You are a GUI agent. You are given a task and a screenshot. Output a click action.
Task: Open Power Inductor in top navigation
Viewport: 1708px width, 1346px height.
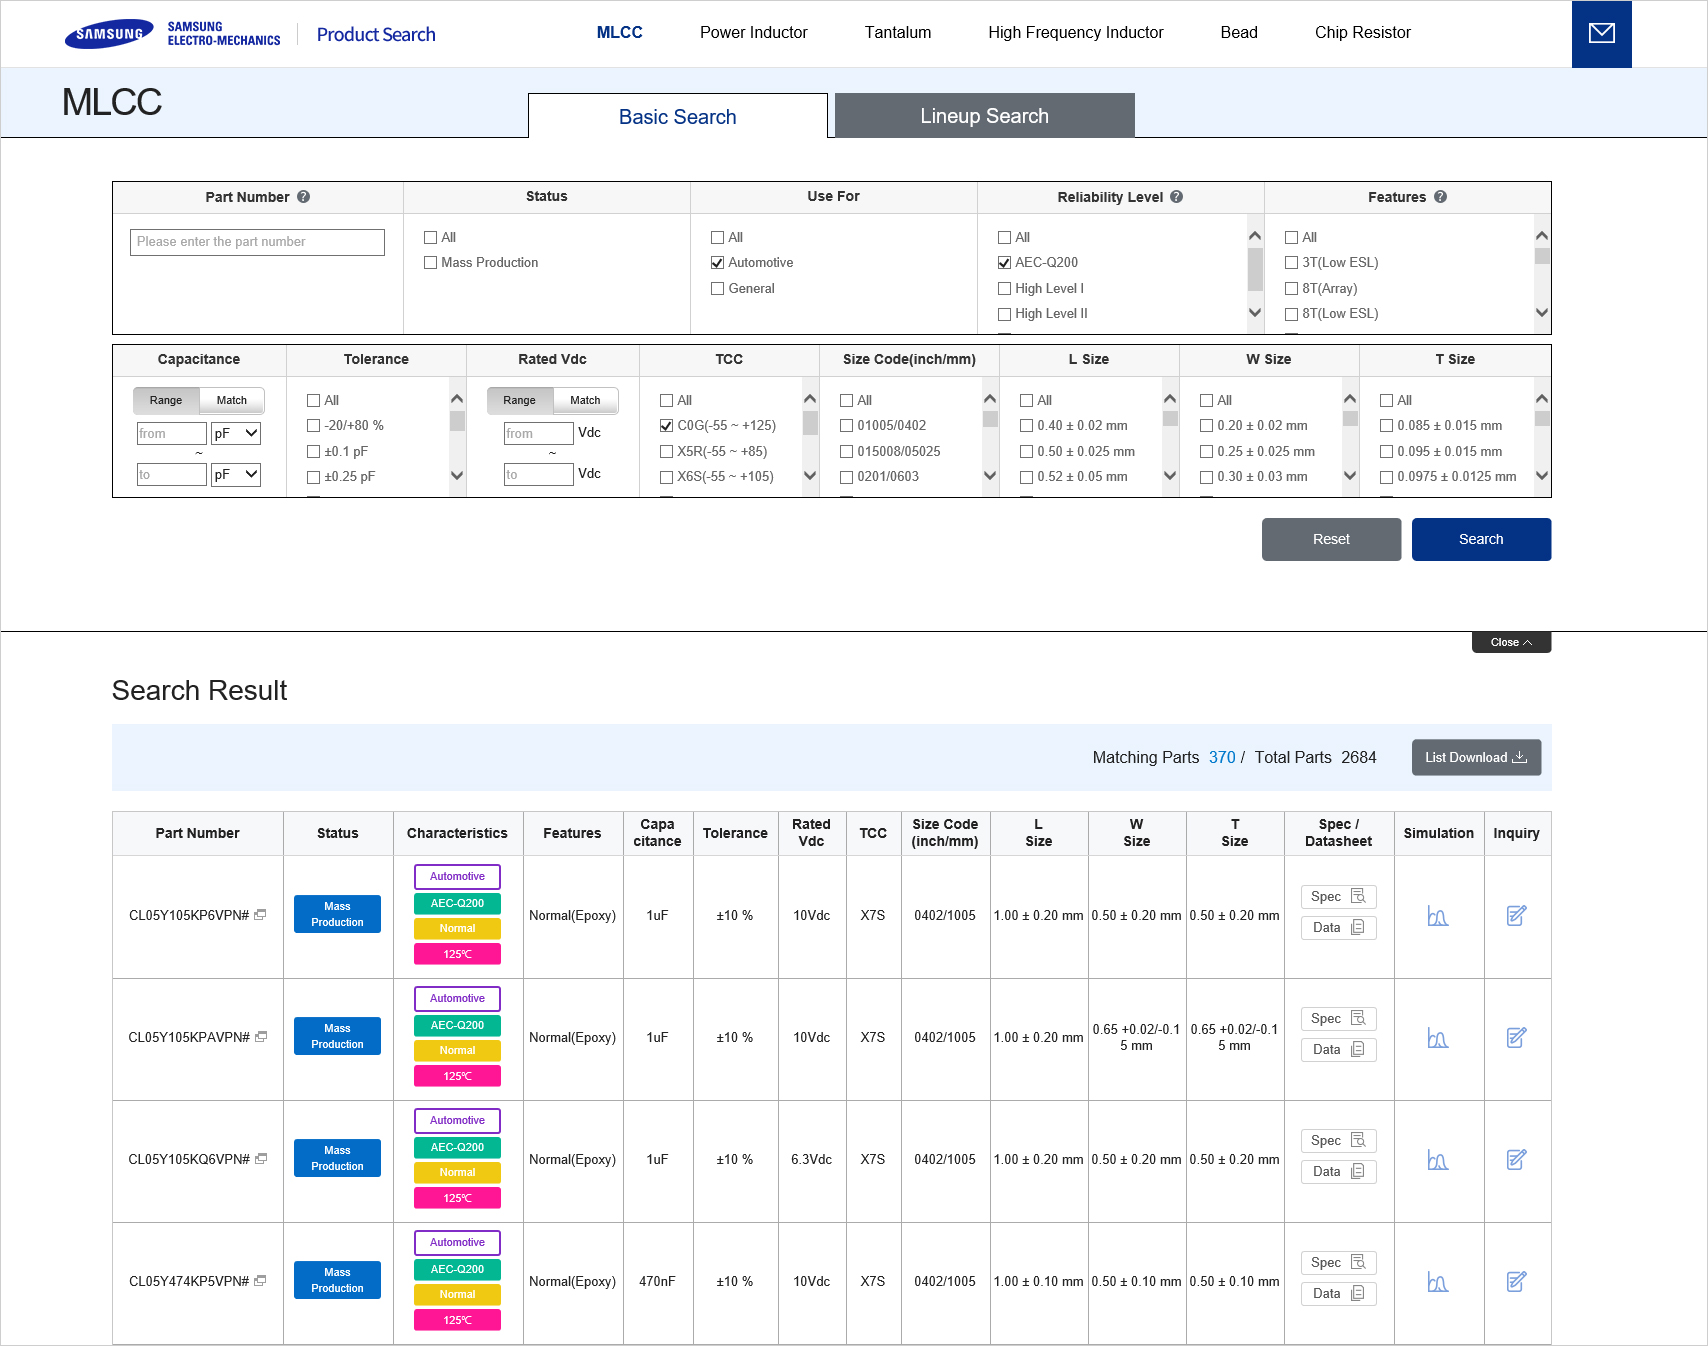coord(753,32)
